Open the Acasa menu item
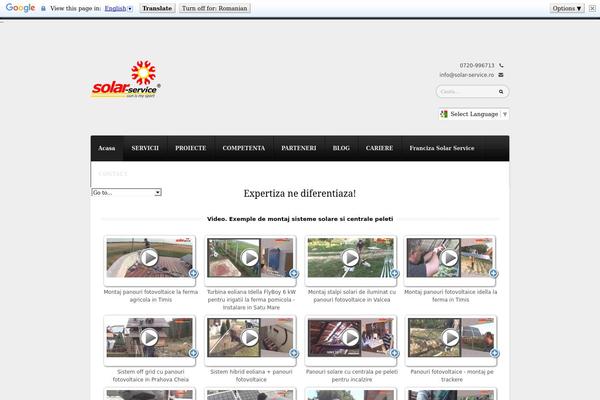This screenshot has width=600, height=400. coord(107,148)
